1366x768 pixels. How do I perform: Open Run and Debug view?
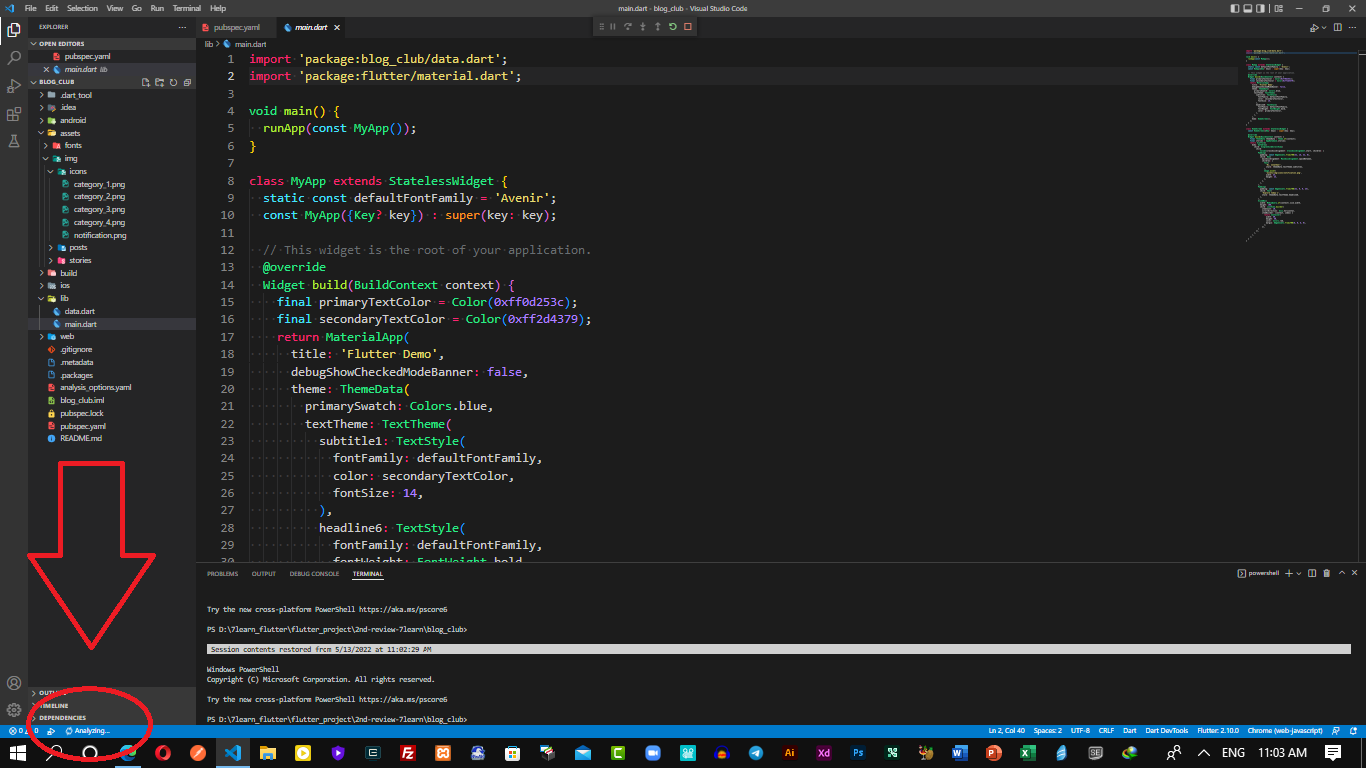(14, 86)
